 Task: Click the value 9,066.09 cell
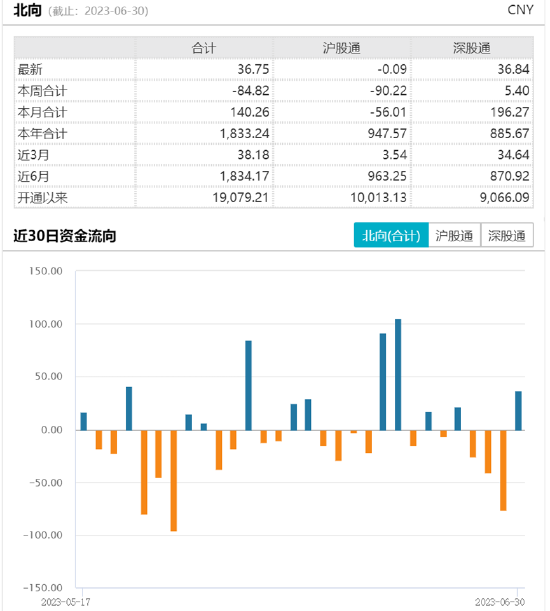point(505,198)
